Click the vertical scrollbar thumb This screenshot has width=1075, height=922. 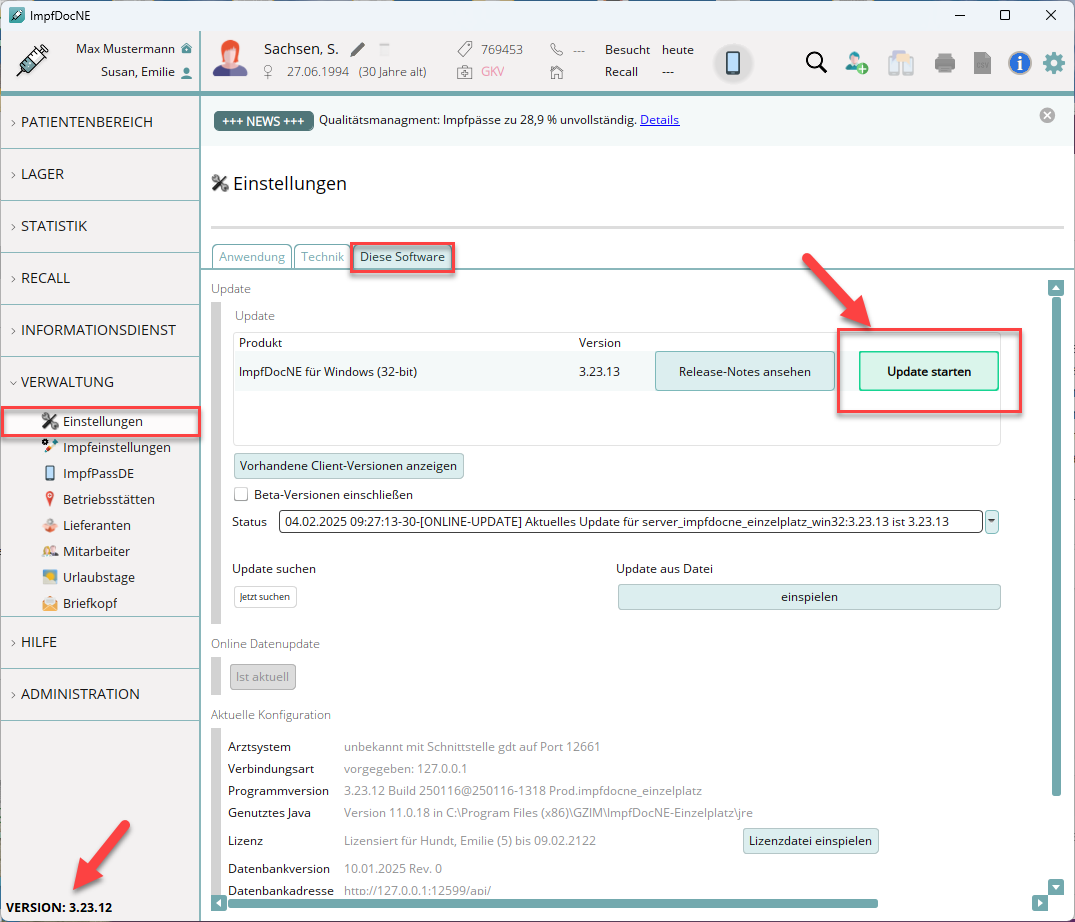point(1056,546)
